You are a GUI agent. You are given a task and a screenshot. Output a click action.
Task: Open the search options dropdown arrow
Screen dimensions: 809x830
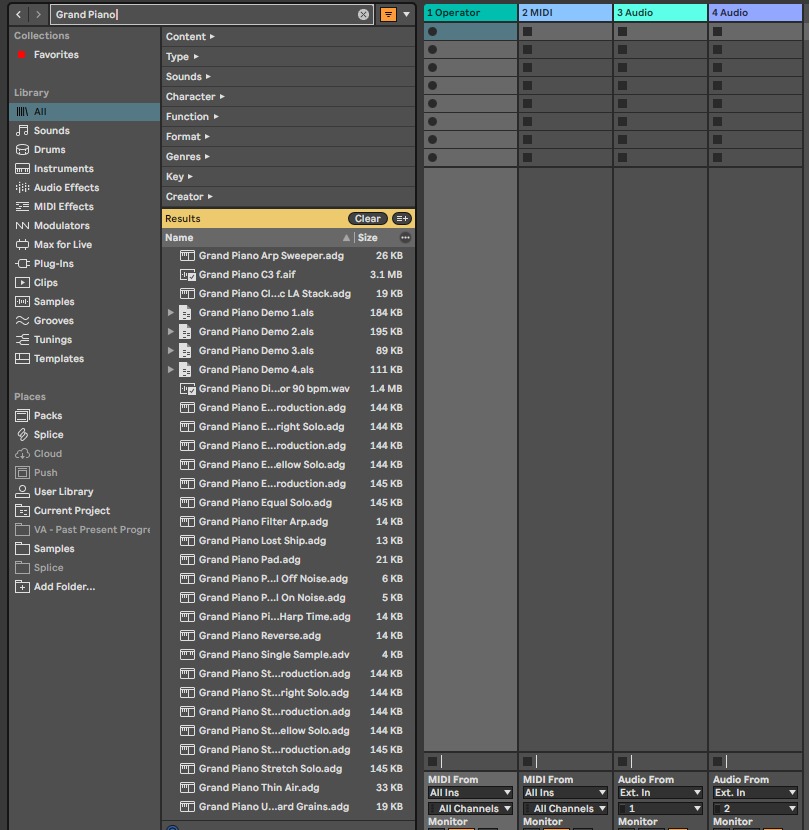(407, 14)
